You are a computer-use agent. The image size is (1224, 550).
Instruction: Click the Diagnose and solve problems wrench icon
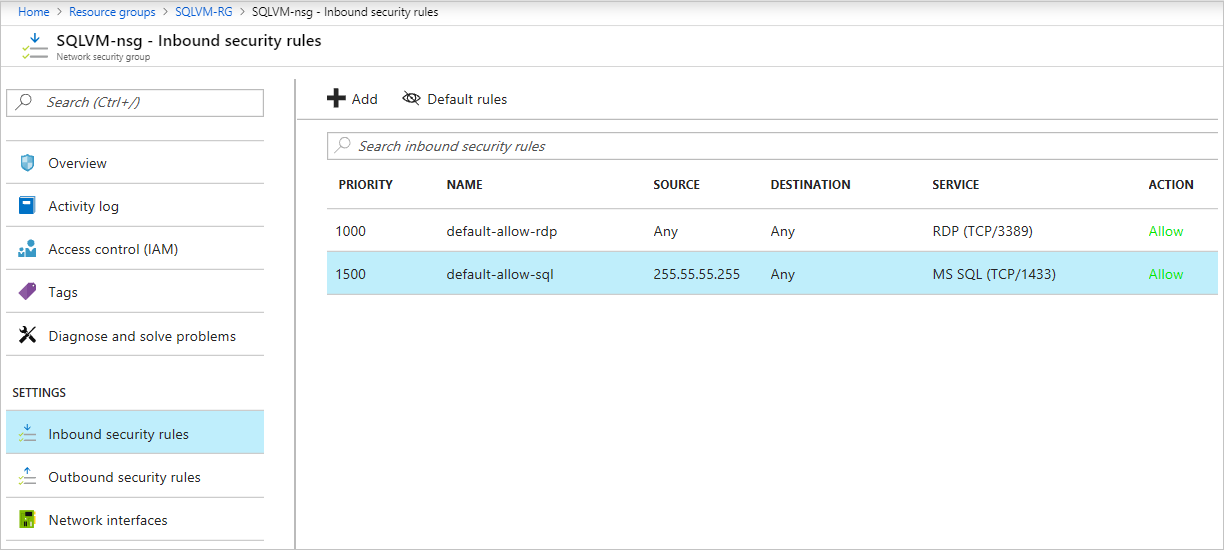coord(27,336)
